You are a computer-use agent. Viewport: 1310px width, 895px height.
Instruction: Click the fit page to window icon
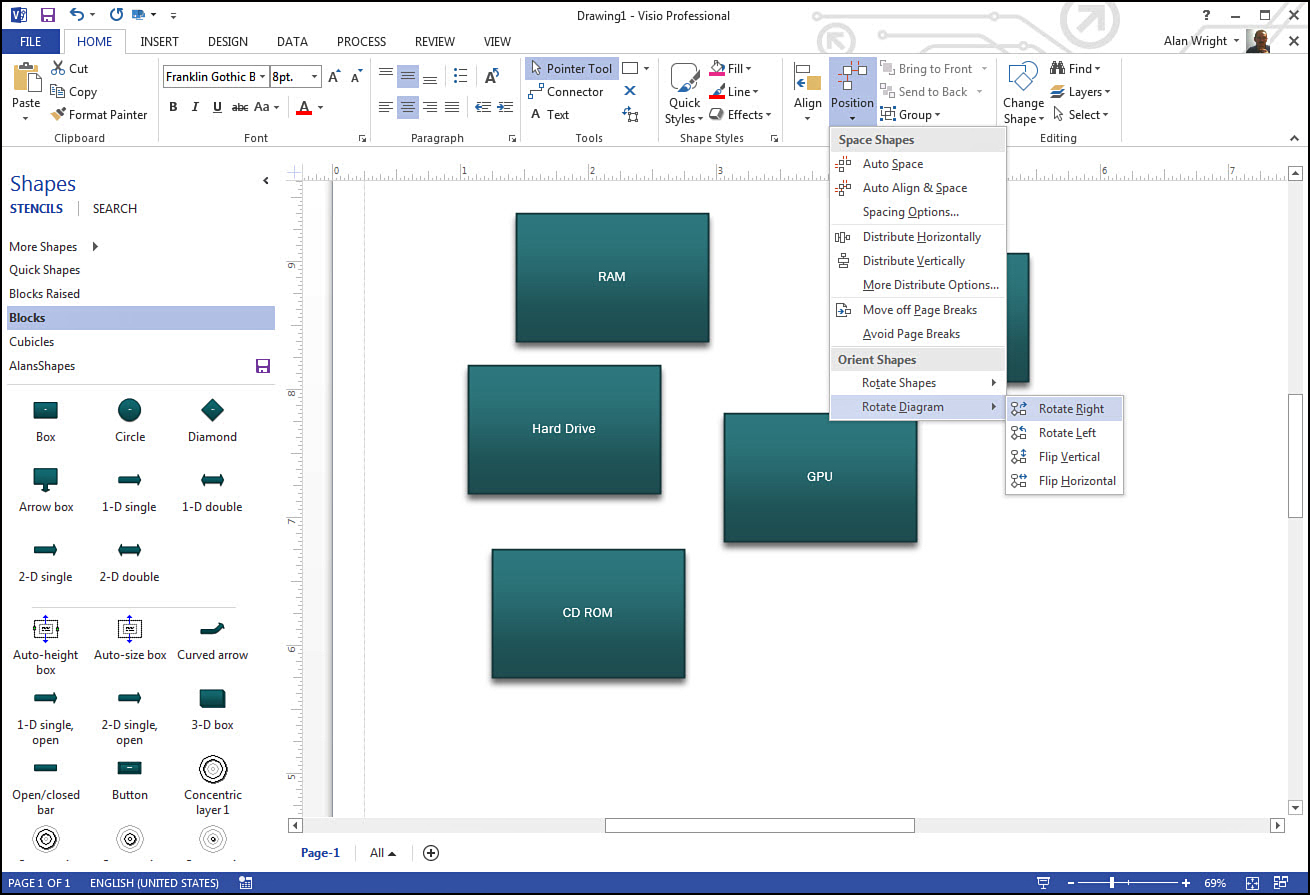(x=1251, y=883)
